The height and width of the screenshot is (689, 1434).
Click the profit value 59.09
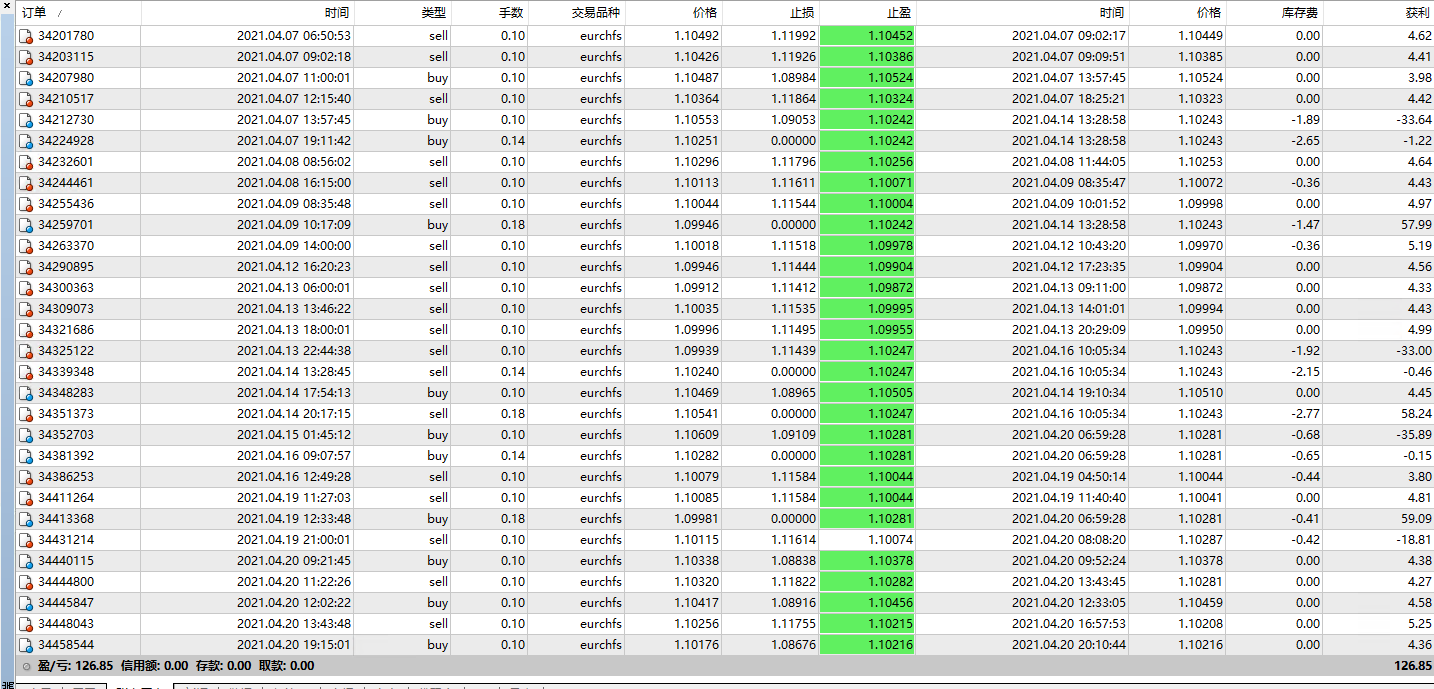[1415, 519]
